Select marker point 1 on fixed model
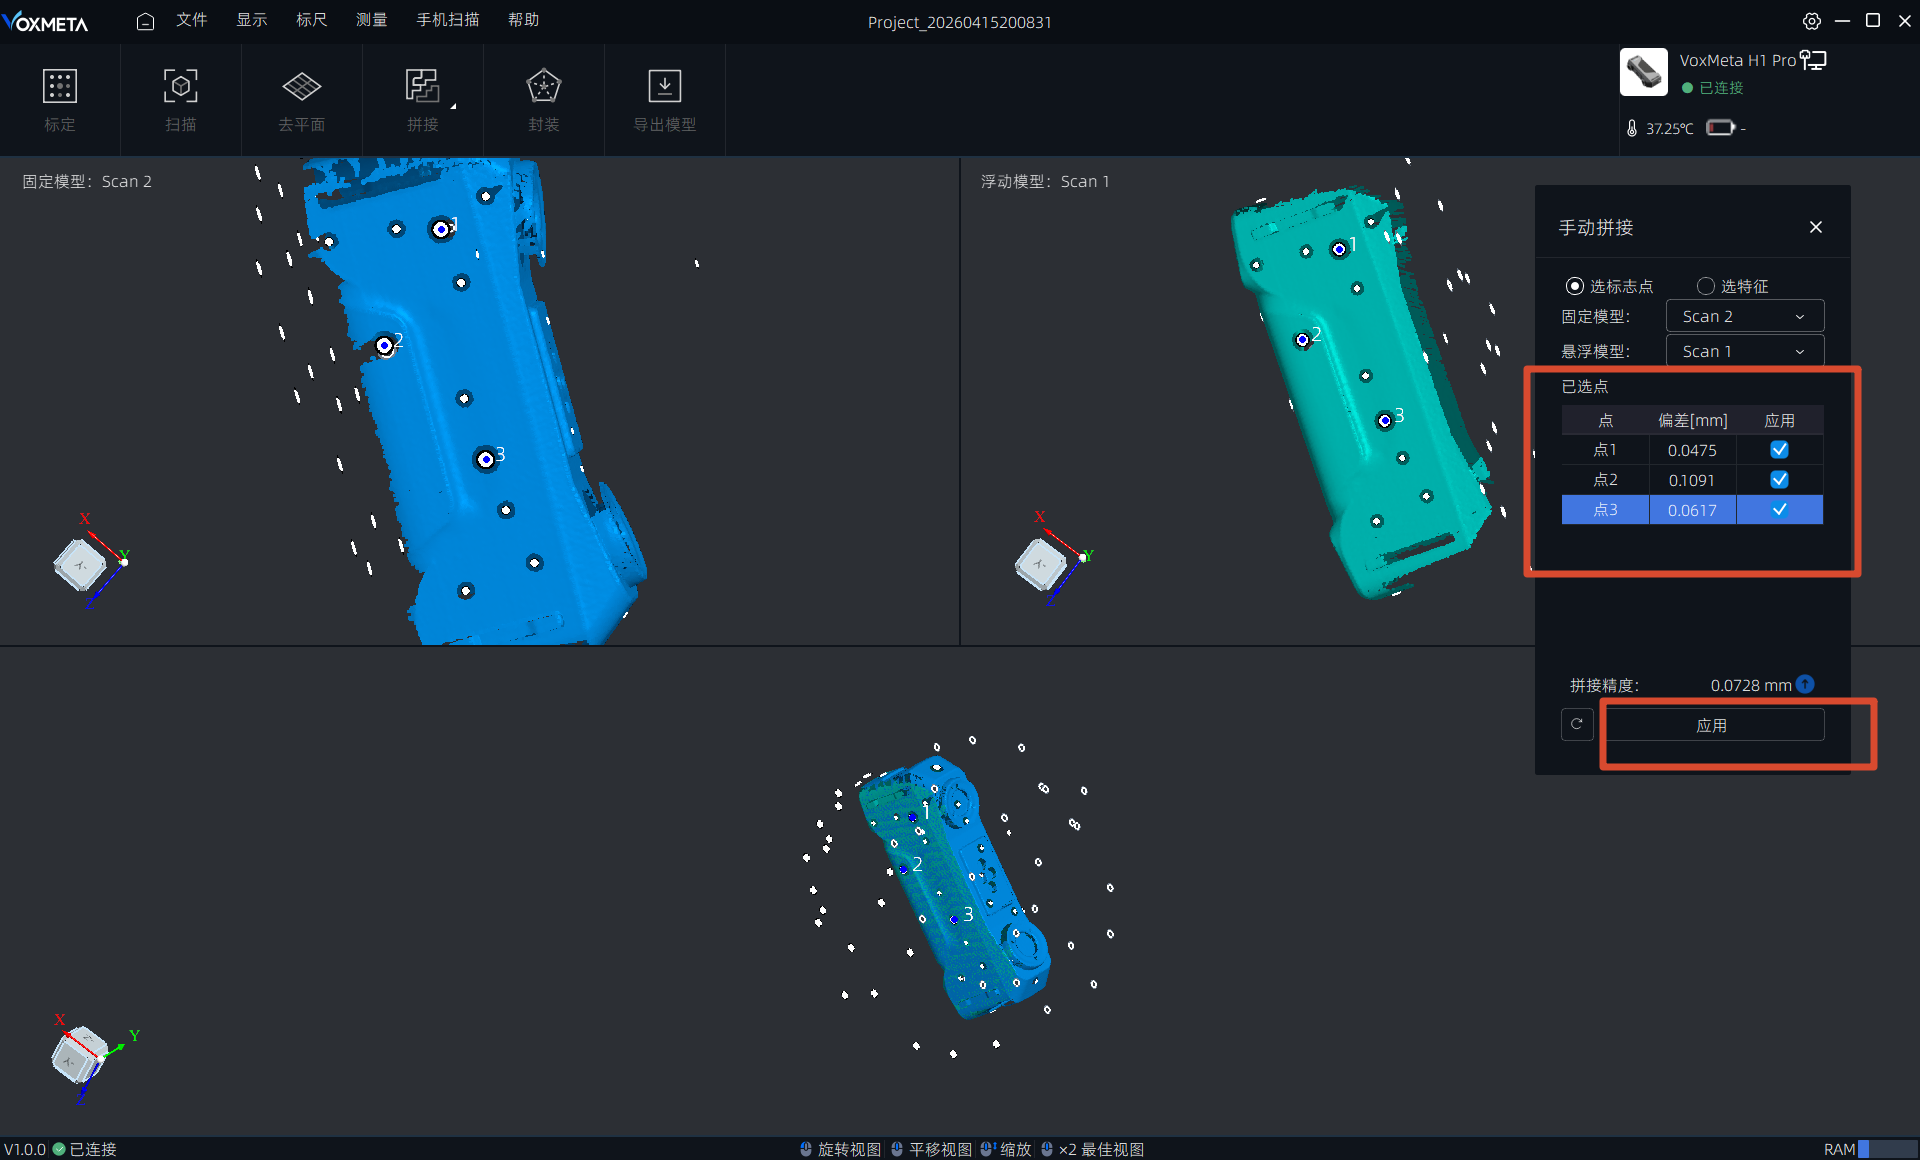 point(441,230)
